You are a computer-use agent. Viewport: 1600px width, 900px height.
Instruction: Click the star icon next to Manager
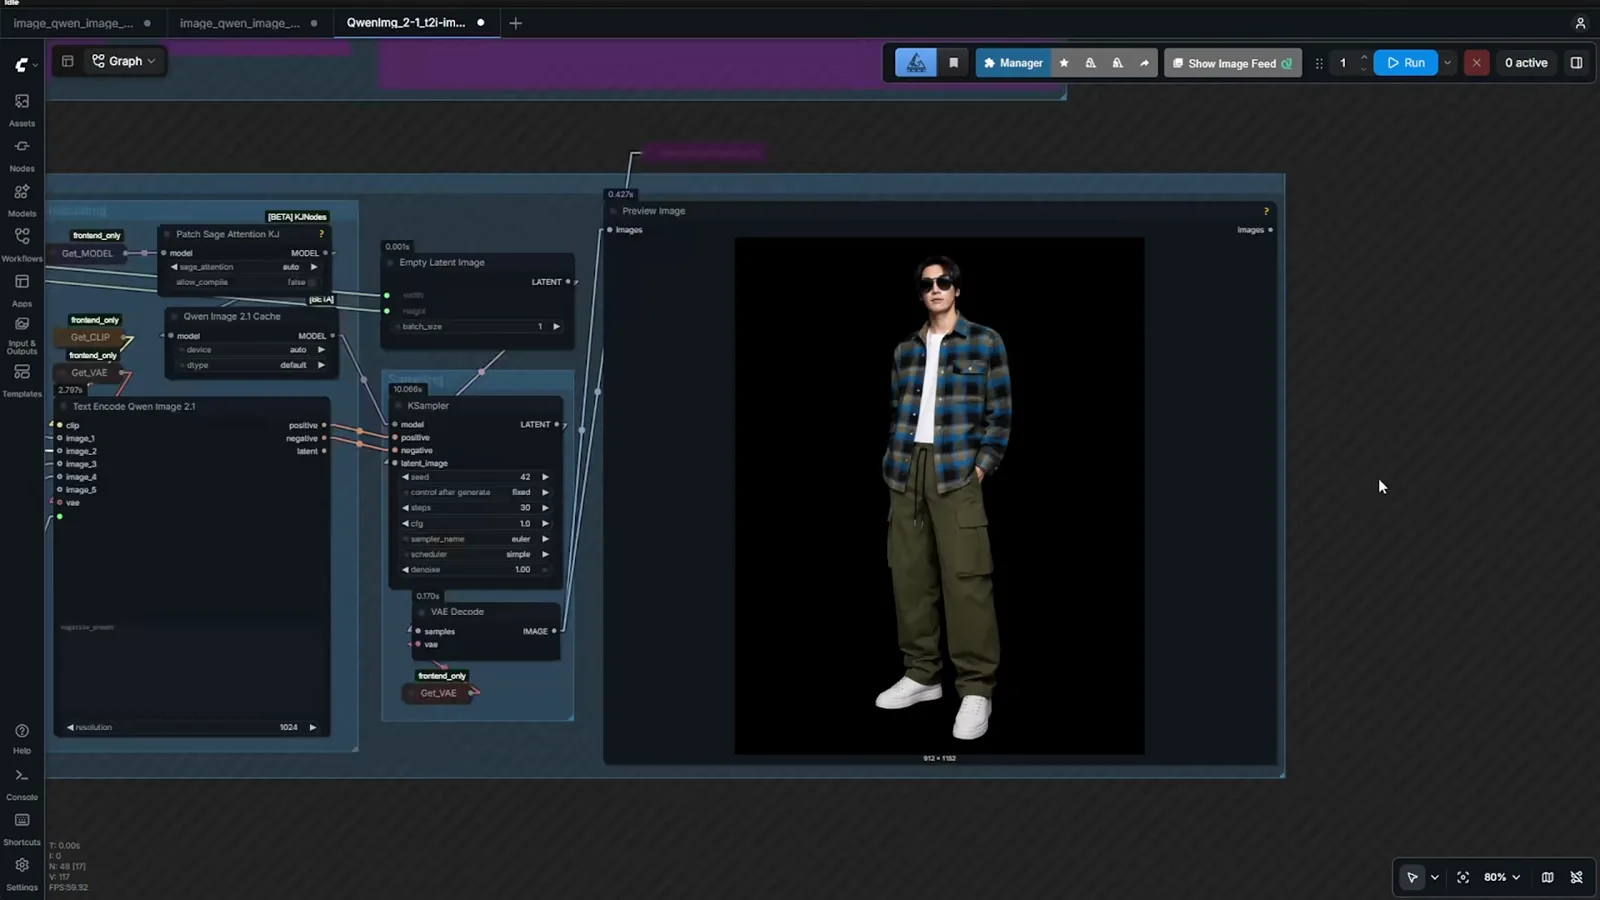[x=1064, y=63]
